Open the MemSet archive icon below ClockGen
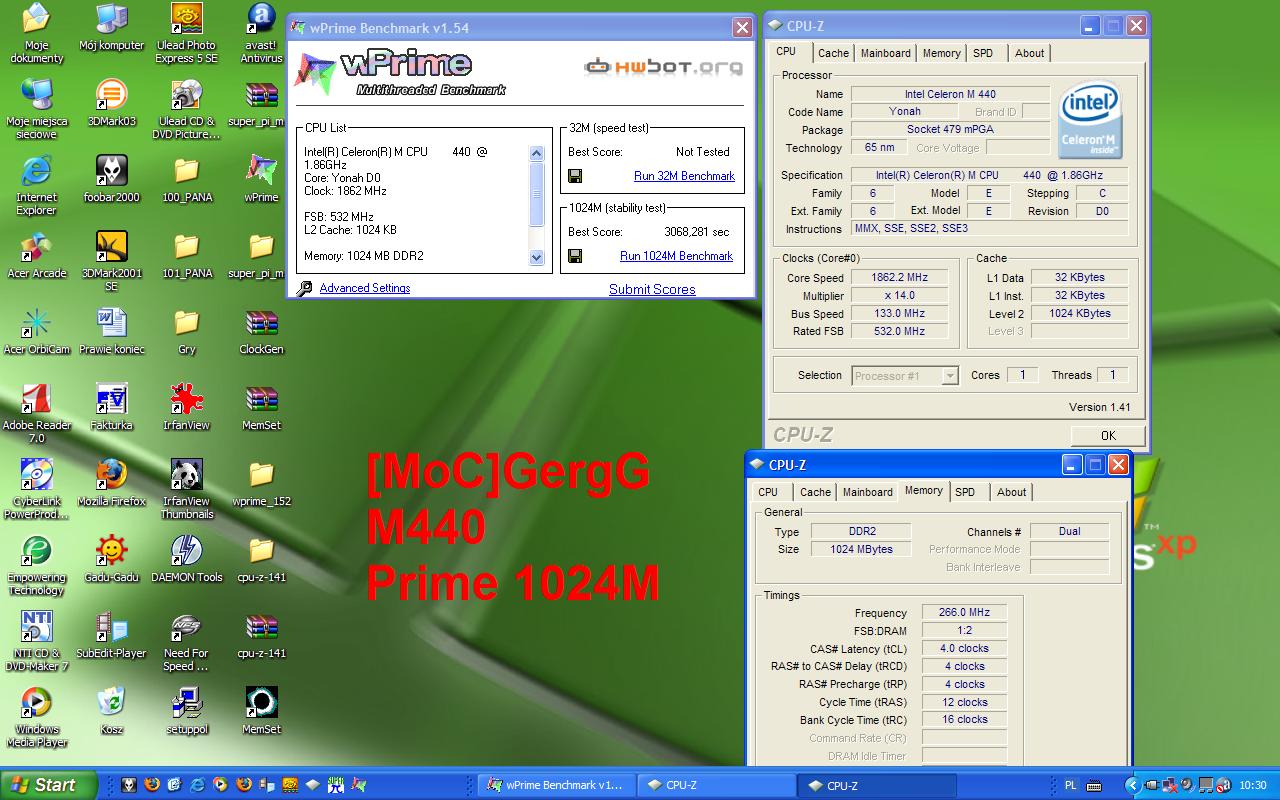 click(x=261, y=408)
